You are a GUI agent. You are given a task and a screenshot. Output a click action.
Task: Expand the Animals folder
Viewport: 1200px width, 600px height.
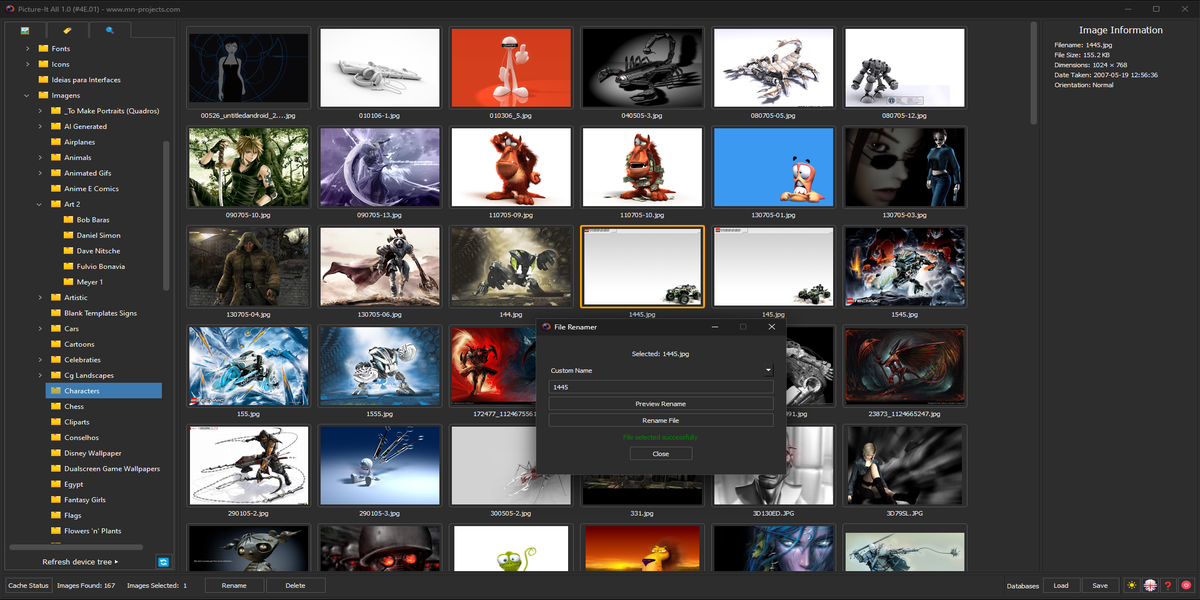[x=41, y=157]
